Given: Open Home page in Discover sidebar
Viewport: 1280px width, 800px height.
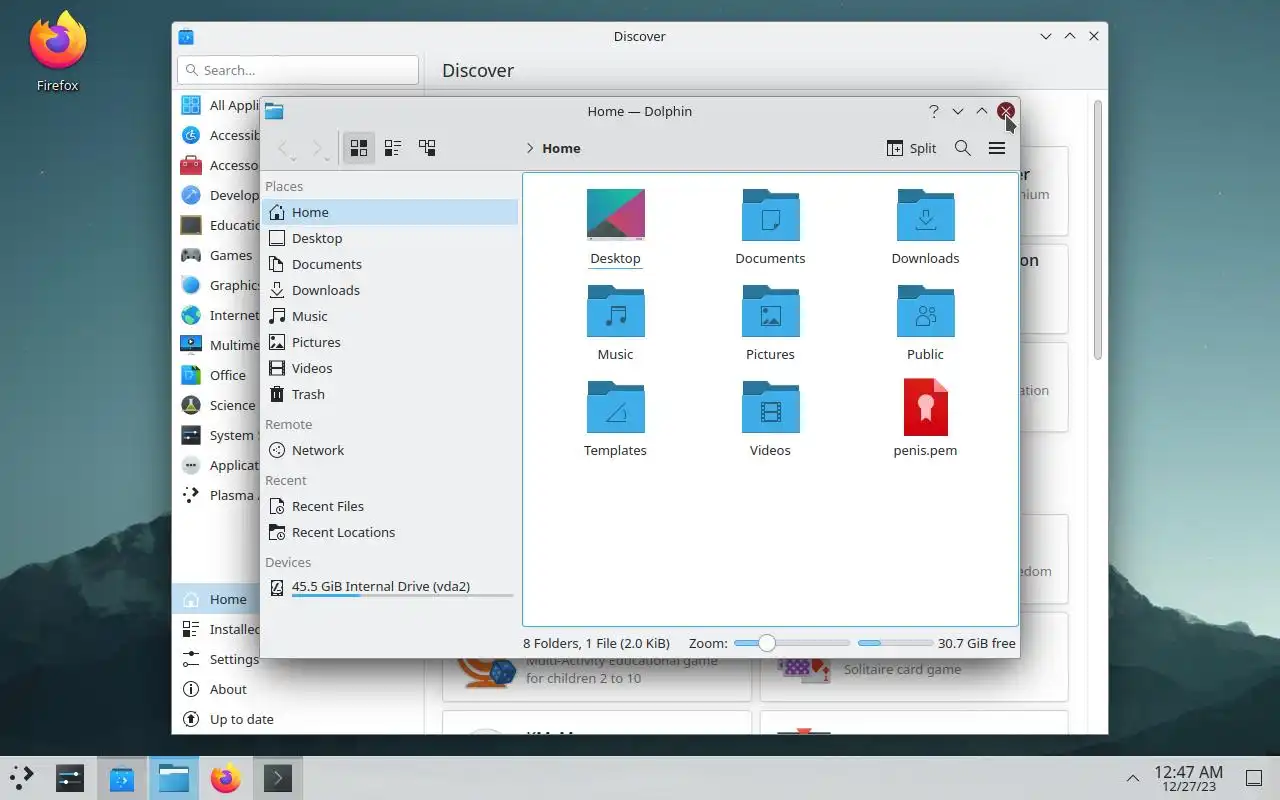Looking at the screenshot, I should coord(217,599).
